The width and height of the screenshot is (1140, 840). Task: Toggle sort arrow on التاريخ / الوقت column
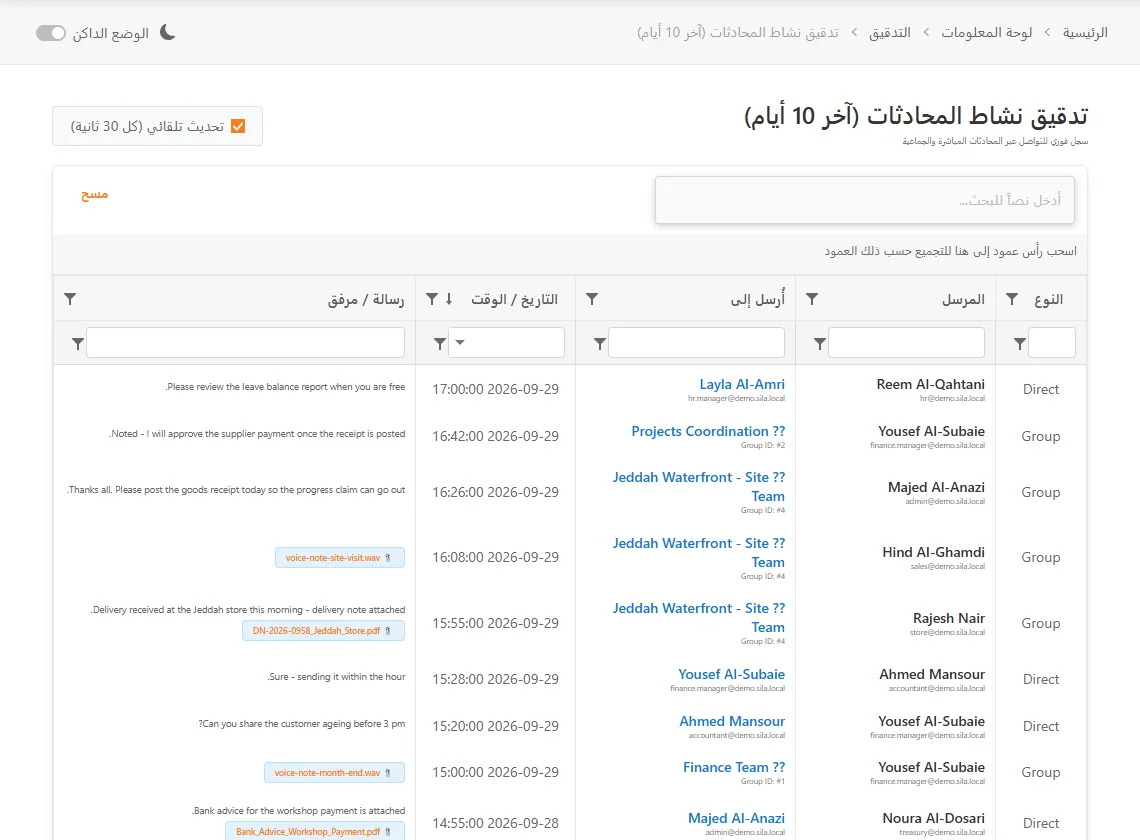[x=449, y=299]
